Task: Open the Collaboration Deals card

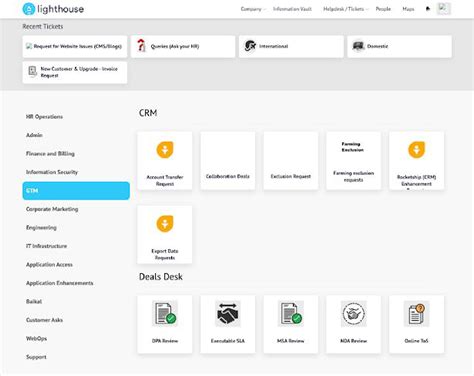Action: (x=228, y=161)
